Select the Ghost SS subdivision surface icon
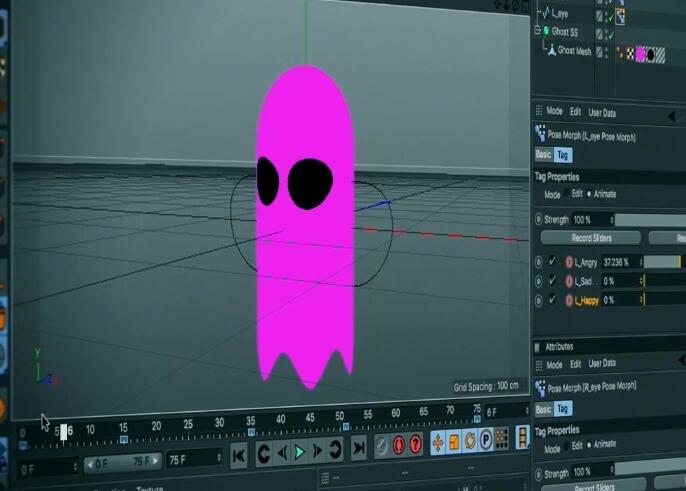686x491 pixels. pyautogui.click(x=546, y=31)
